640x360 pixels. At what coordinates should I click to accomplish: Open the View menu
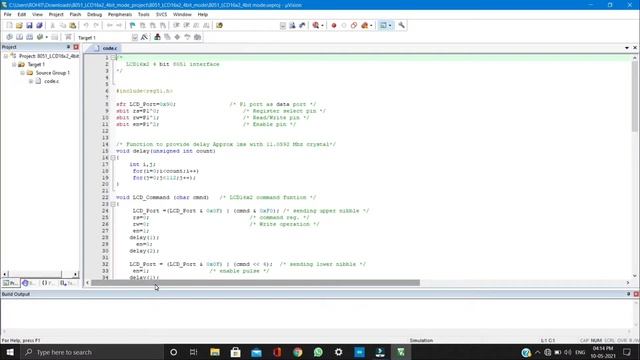pyautogui.click(x=37, y=14)
